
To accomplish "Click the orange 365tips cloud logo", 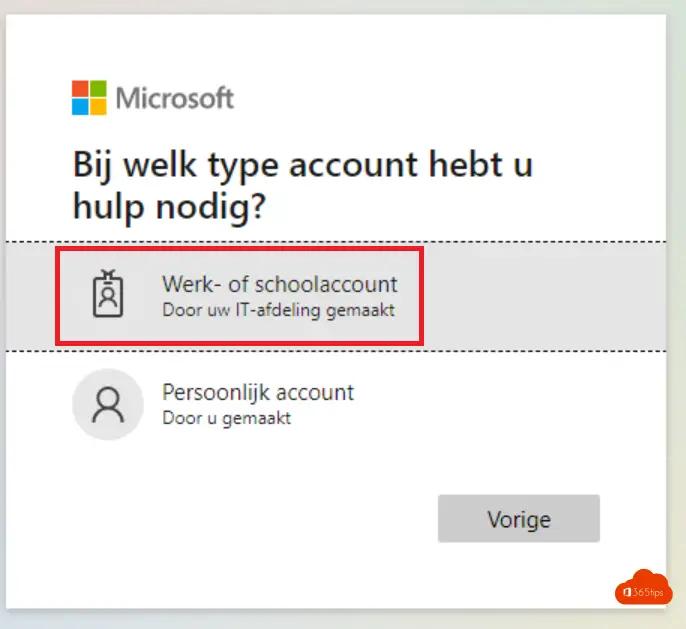I will click(643, 588).
